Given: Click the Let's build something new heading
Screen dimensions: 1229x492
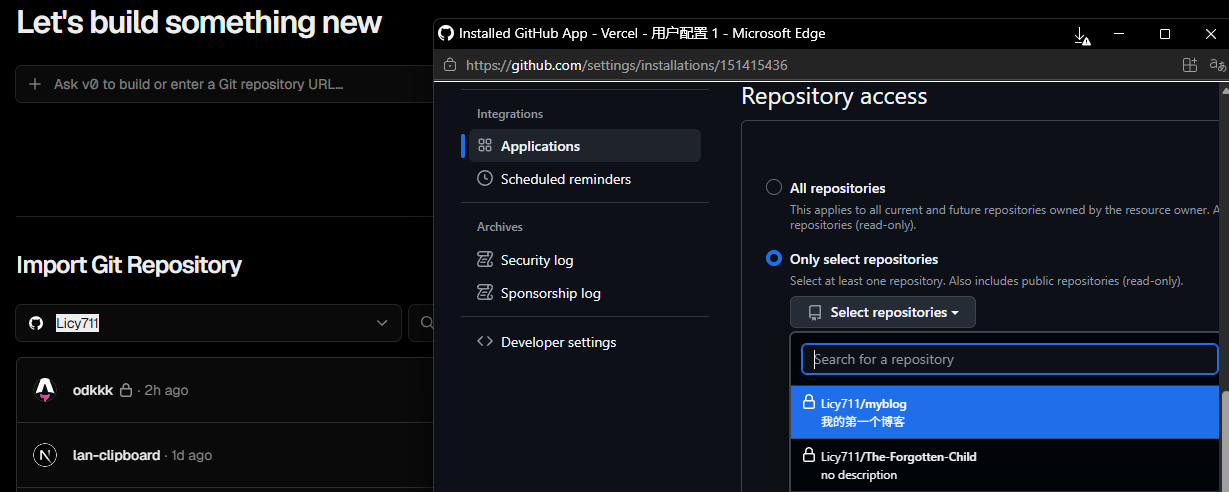Looking at the screenshot, I should click(x=199, y=22).
